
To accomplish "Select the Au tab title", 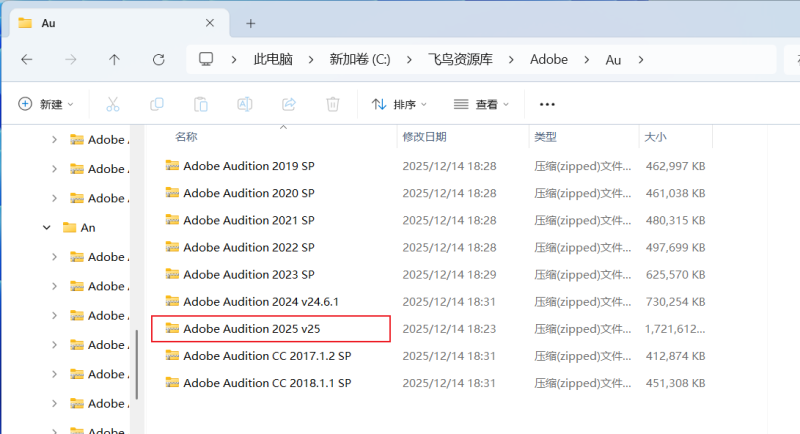I will pos(48,23).
